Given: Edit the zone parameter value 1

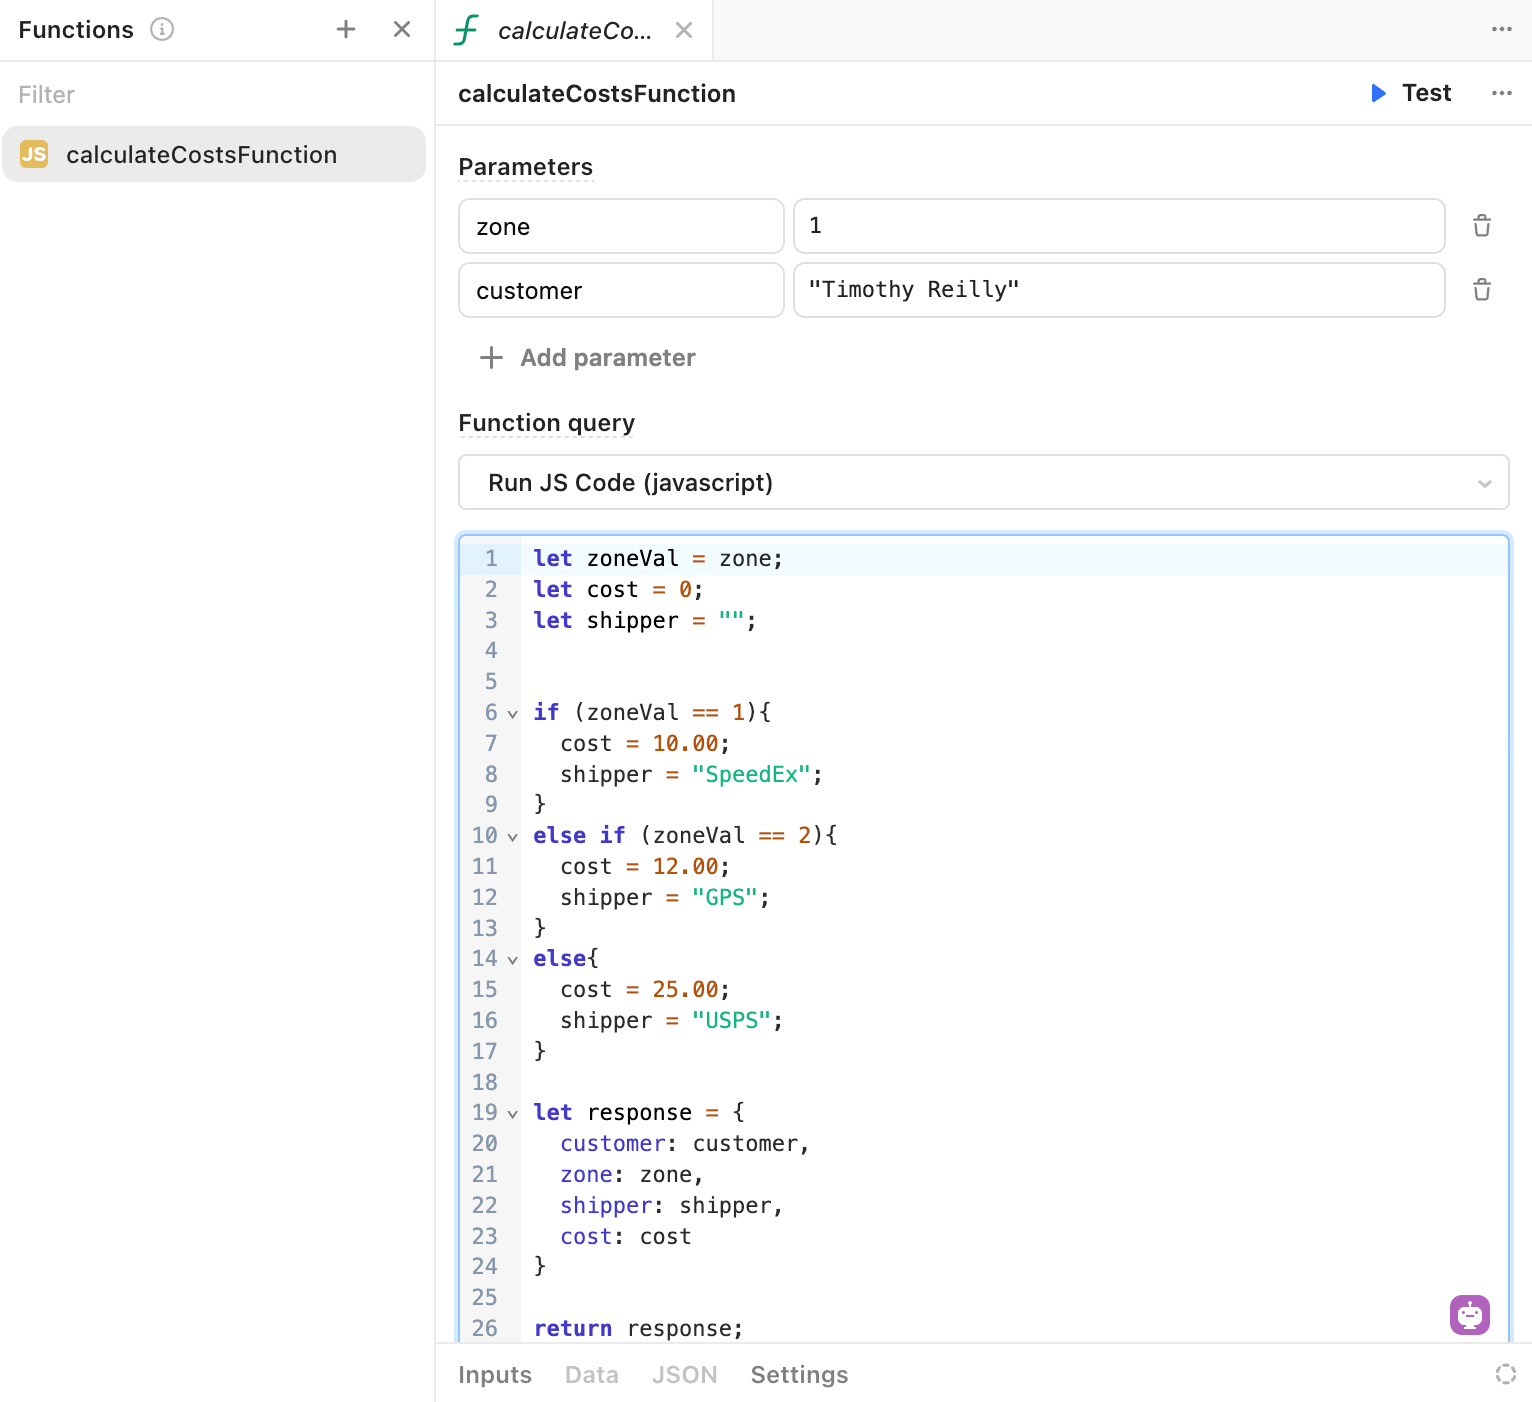Looking at the screenshot, I should point(1119,226).
